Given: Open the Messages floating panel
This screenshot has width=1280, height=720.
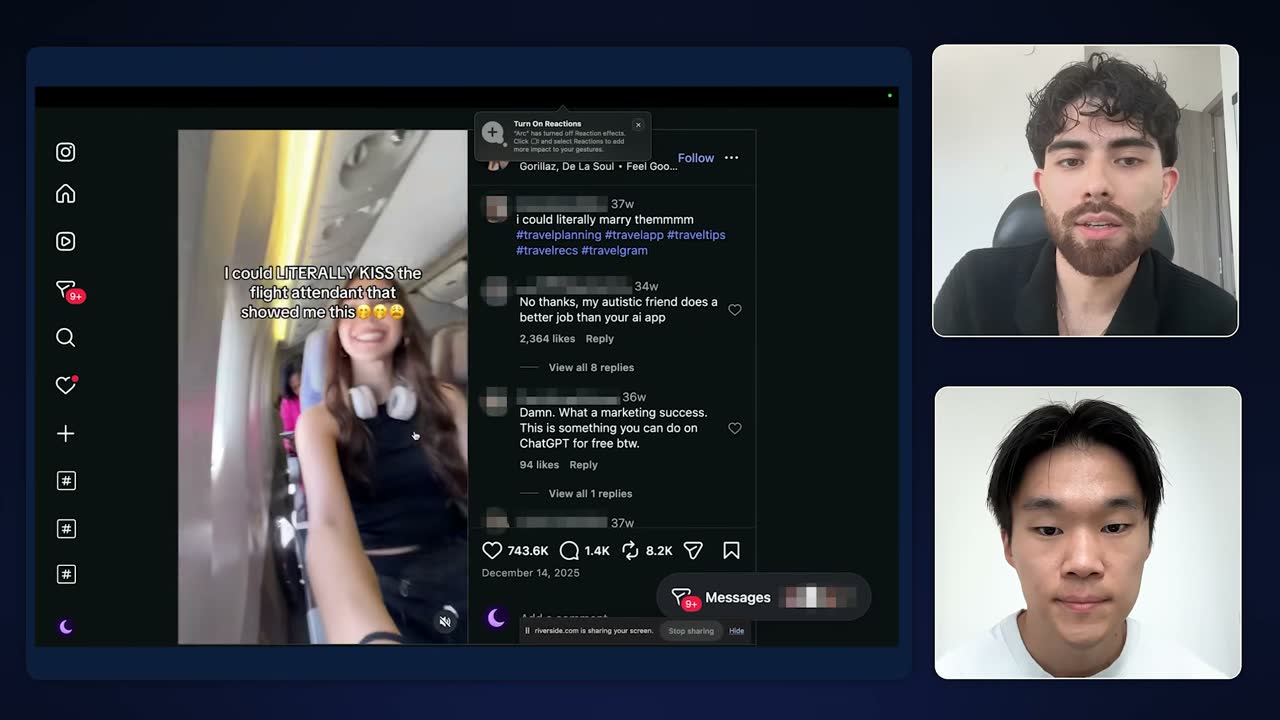Looking at the screenshot, I should (x=764, y=597).
